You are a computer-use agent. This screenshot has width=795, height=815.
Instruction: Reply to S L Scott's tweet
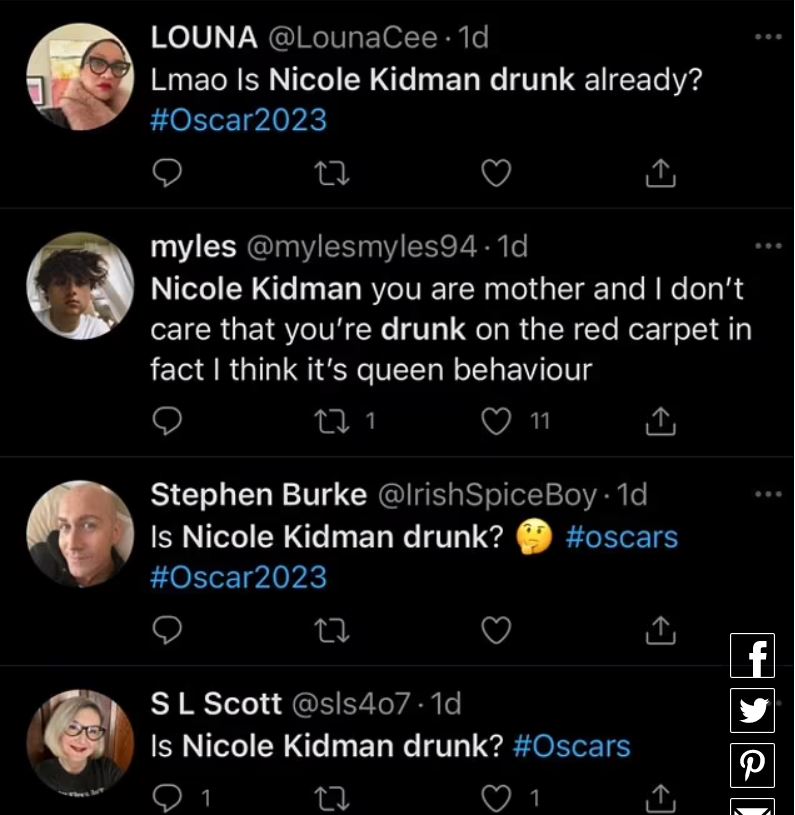click(168, 797)
